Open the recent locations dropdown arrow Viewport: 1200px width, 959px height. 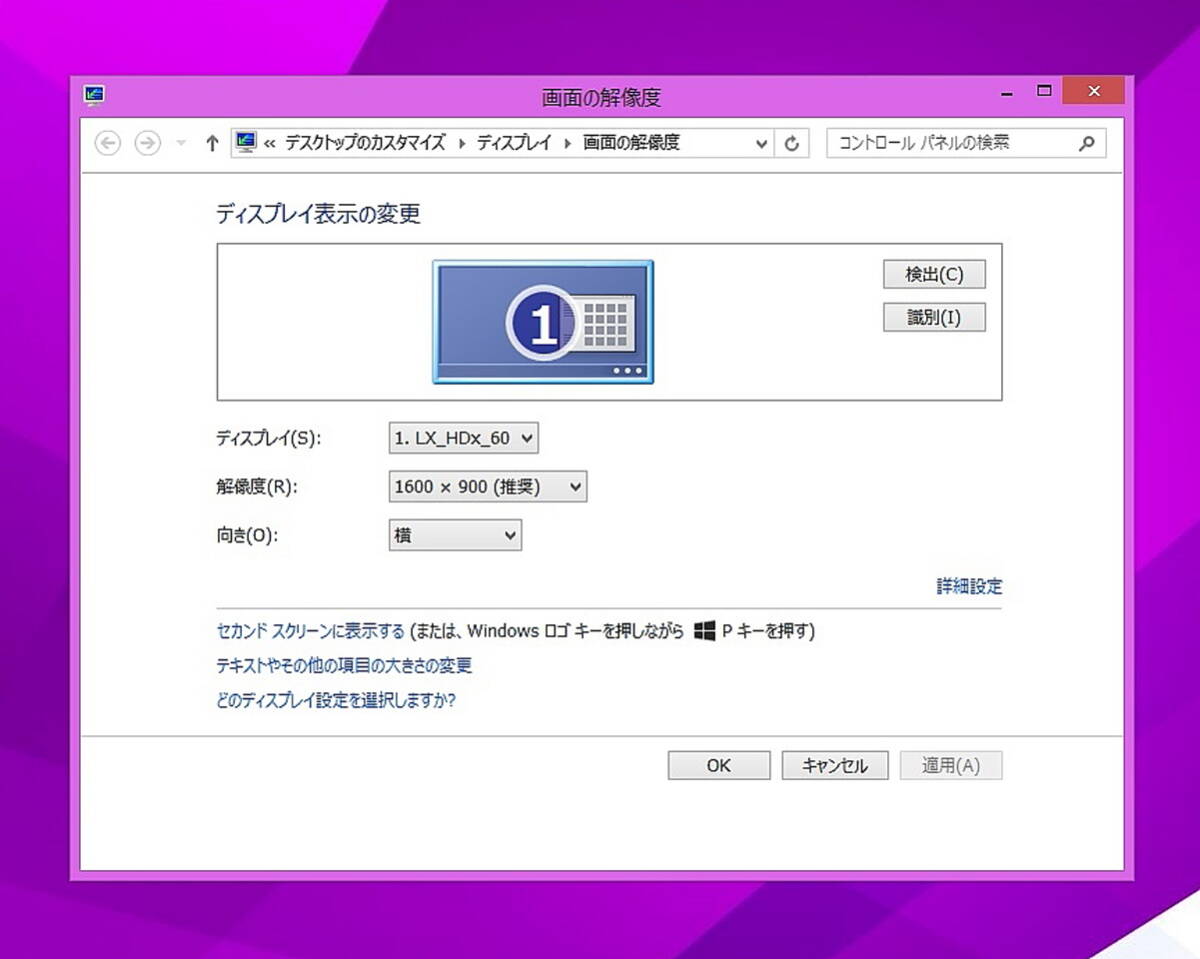(181, 143)
